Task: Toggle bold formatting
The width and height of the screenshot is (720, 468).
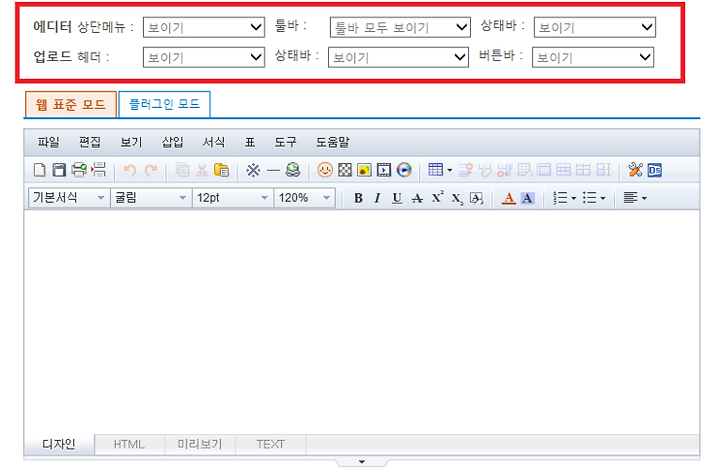Action: [358, 198]
